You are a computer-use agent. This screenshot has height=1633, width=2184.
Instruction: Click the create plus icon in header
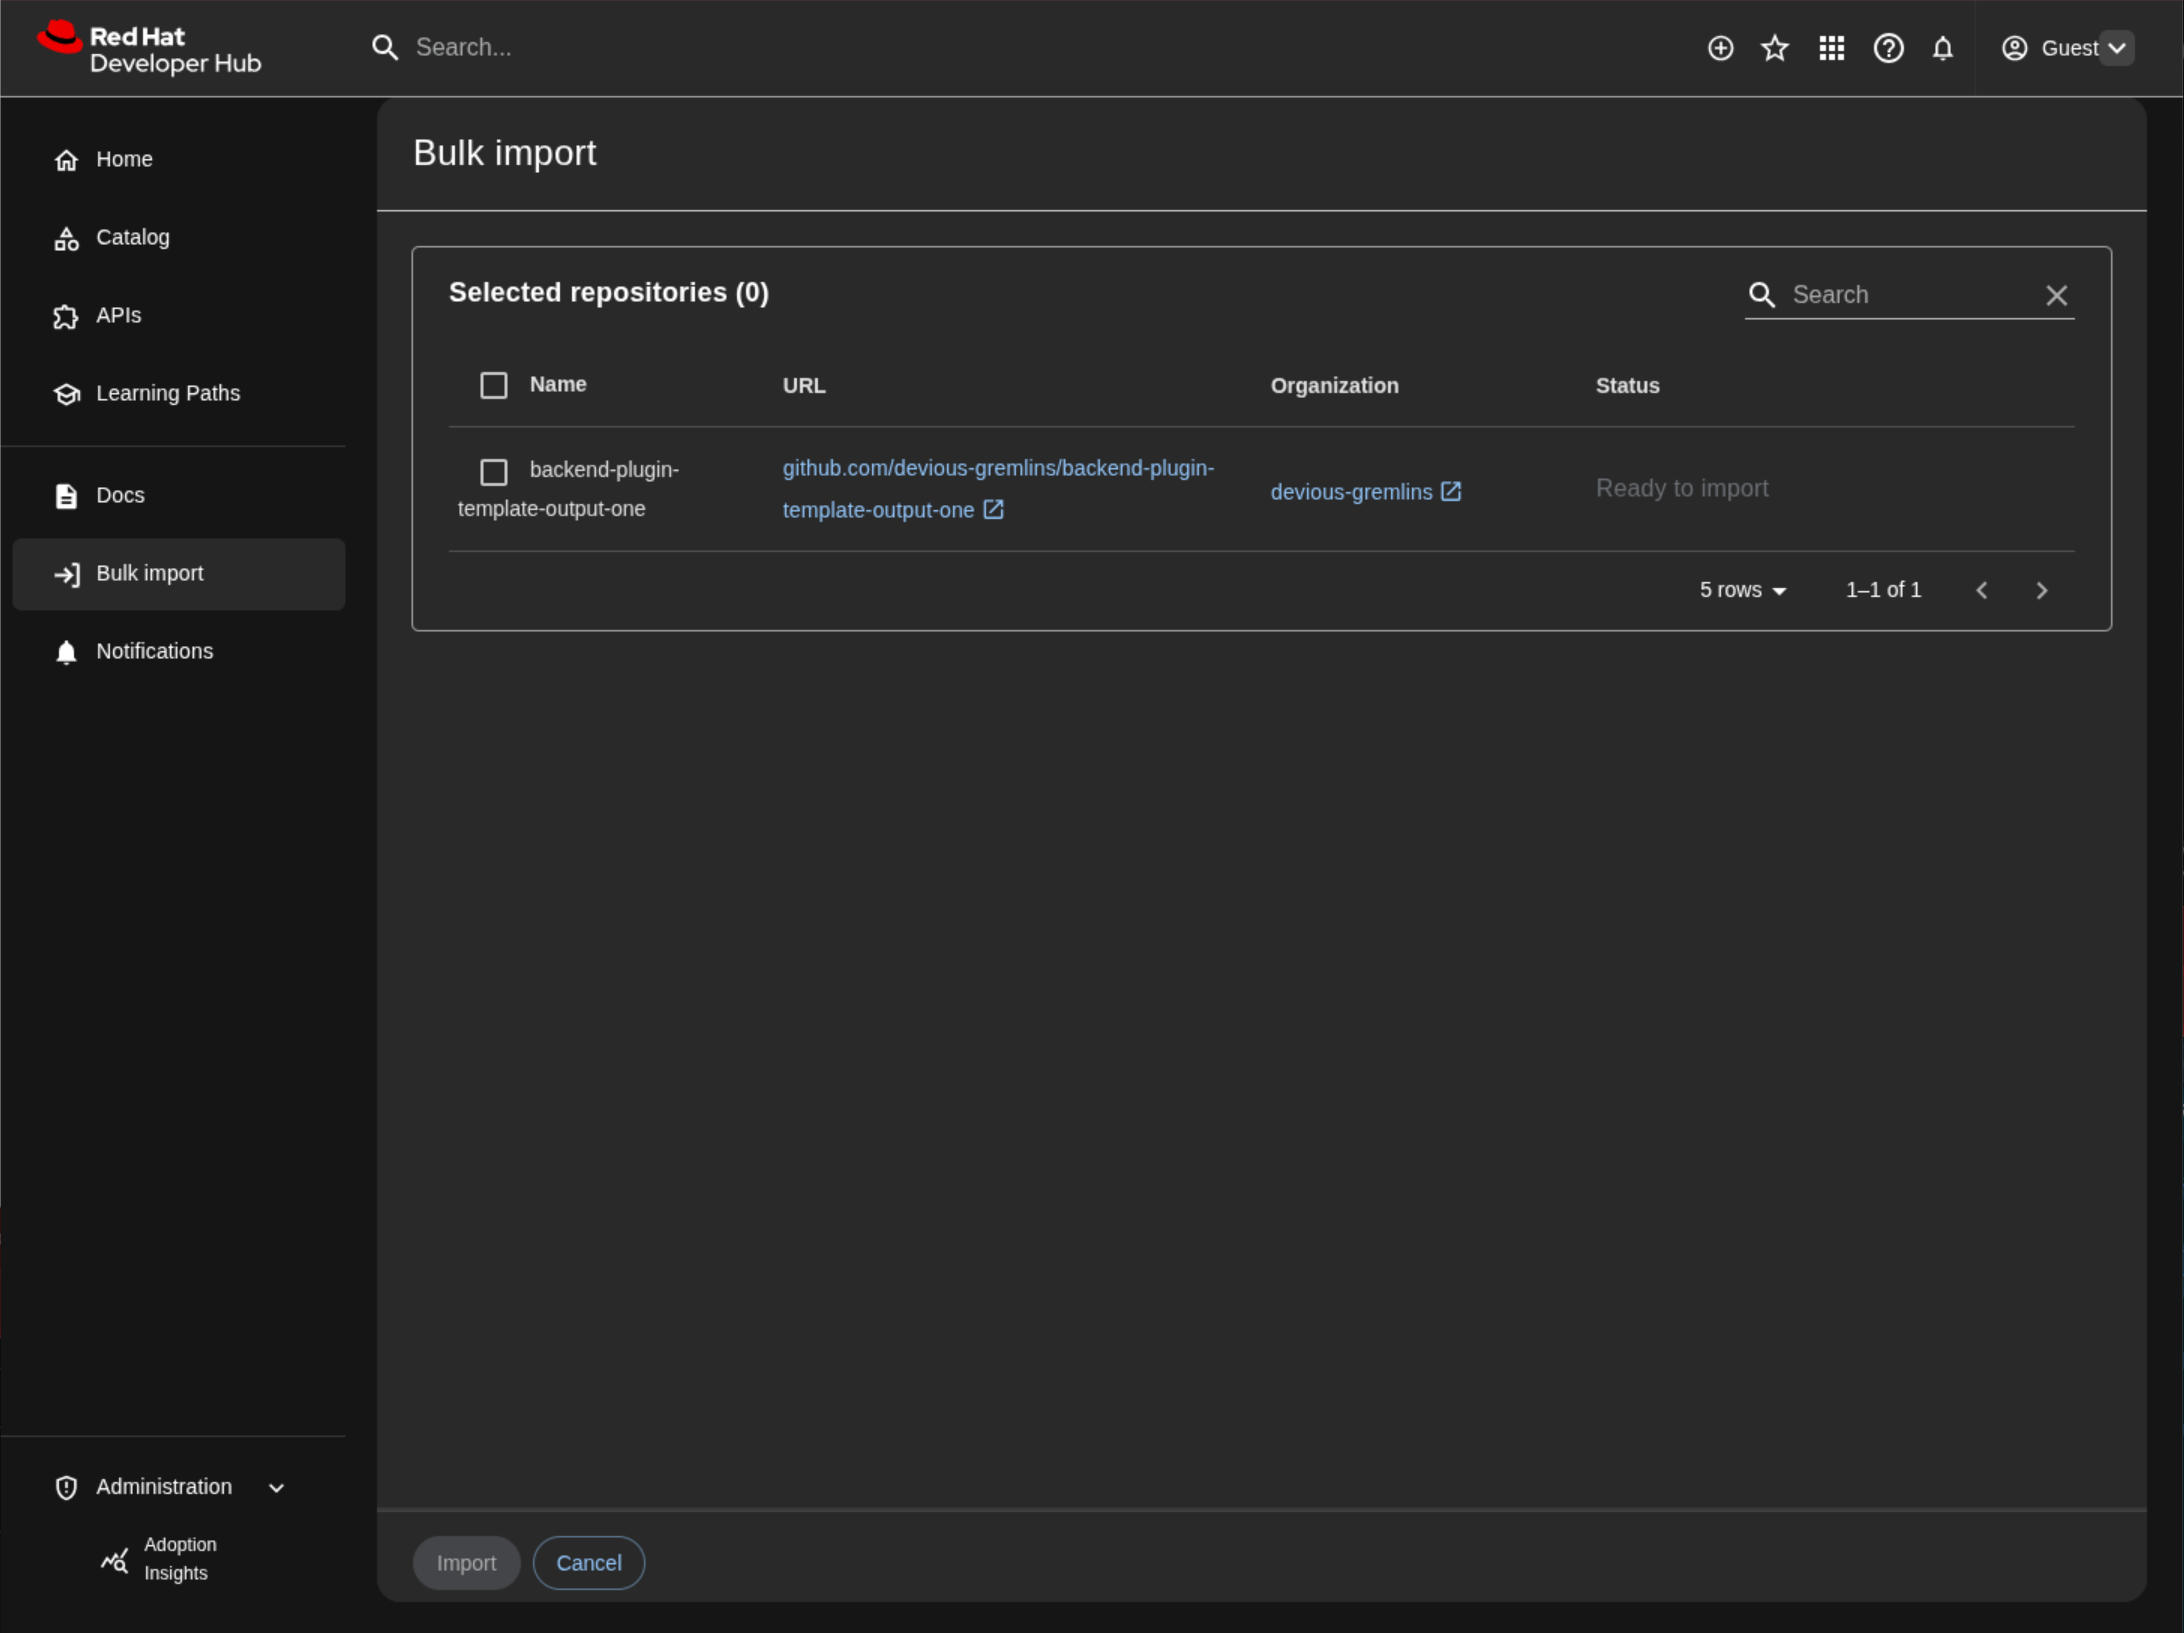(x=1720, y=48)
